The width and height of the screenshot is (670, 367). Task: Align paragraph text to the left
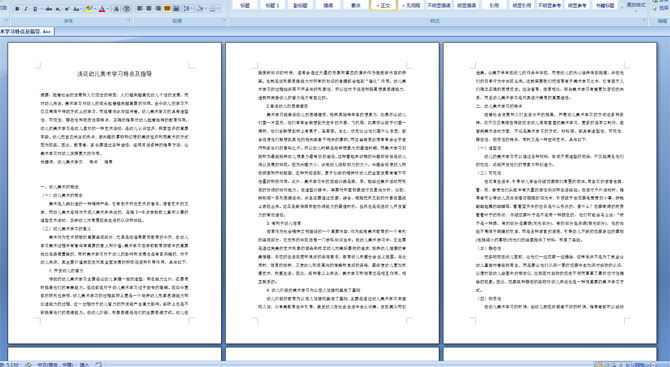coord(139,9)
